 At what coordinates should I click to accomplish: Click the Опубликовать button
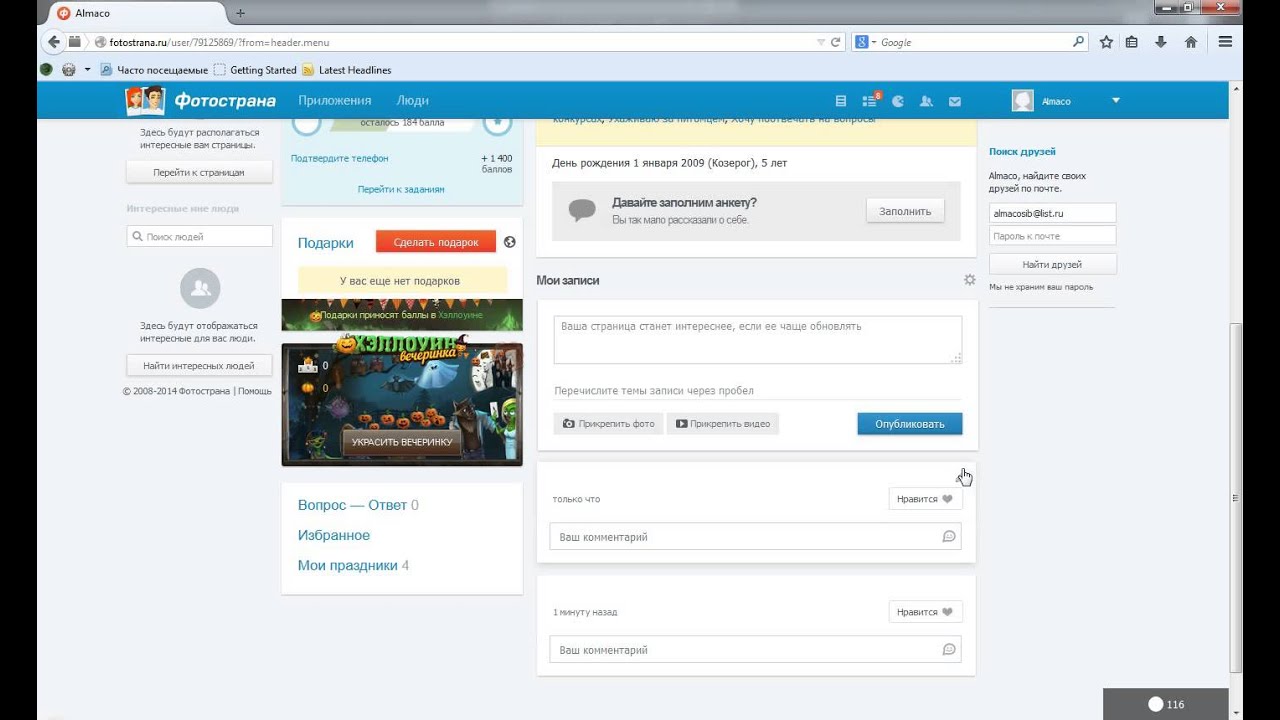tap(910, 424)
